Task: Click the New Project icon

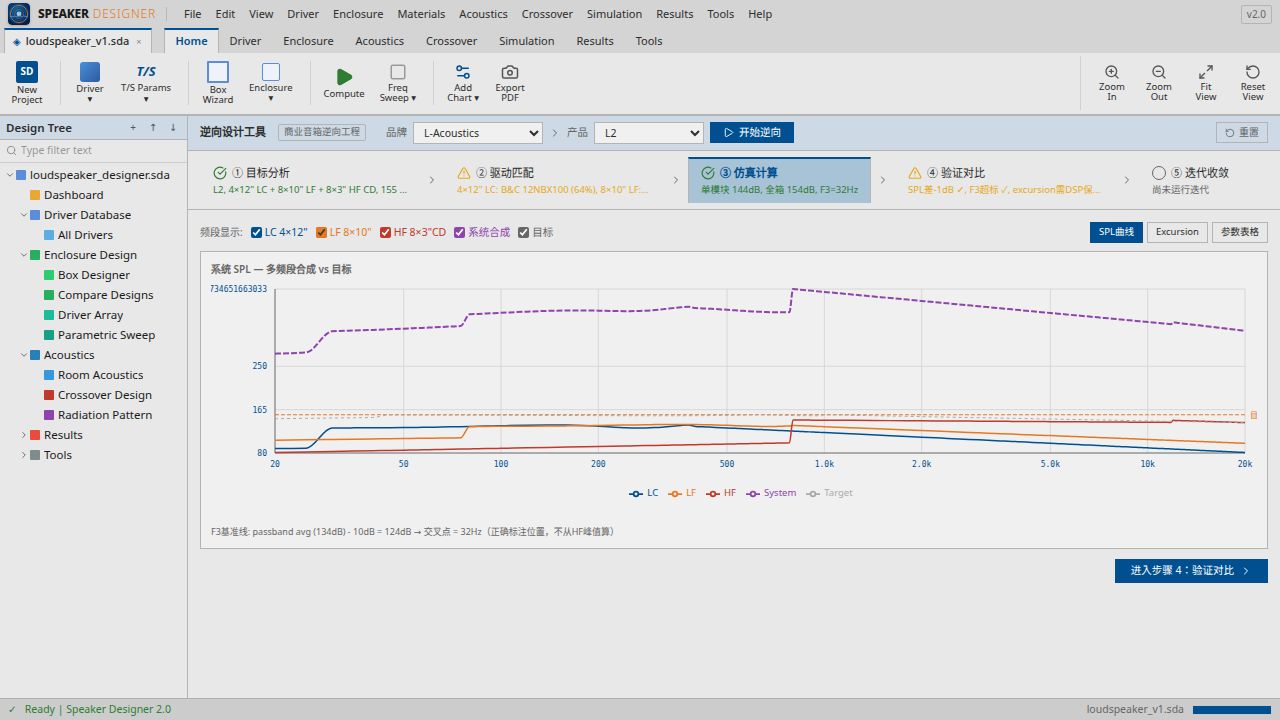Action: (27, 72)
